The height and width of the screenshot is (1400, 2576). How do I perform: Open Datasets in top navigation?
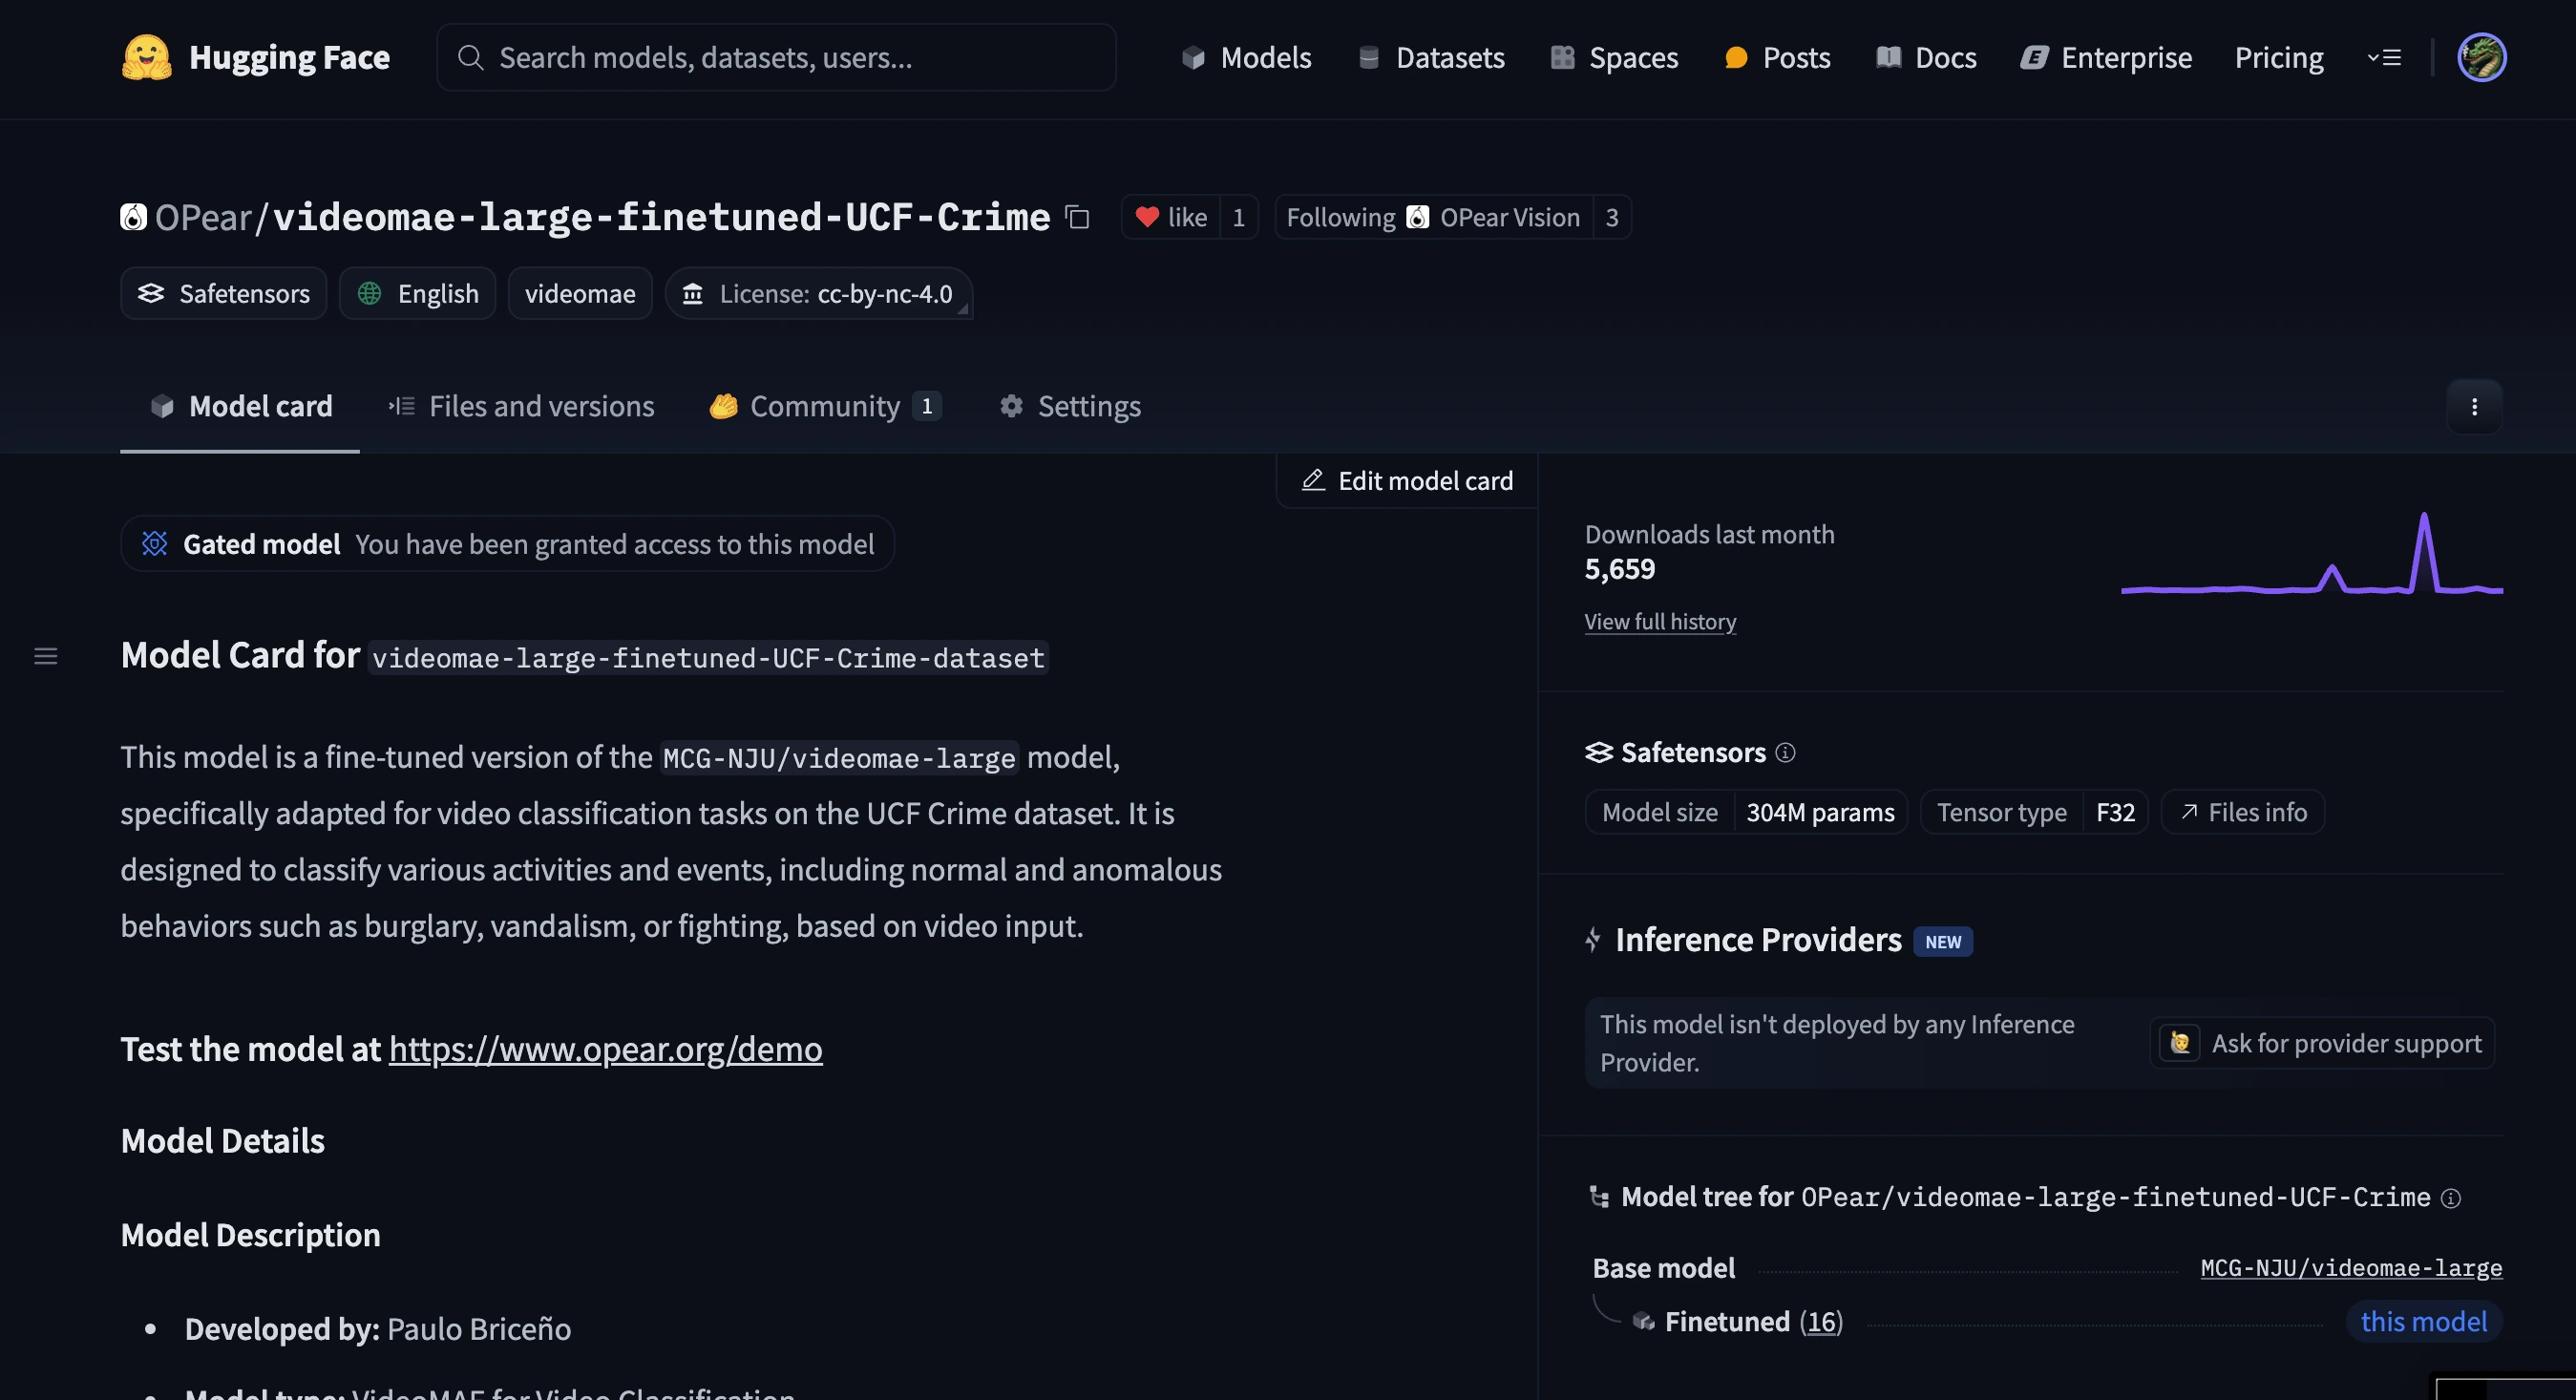[1431, 57]
